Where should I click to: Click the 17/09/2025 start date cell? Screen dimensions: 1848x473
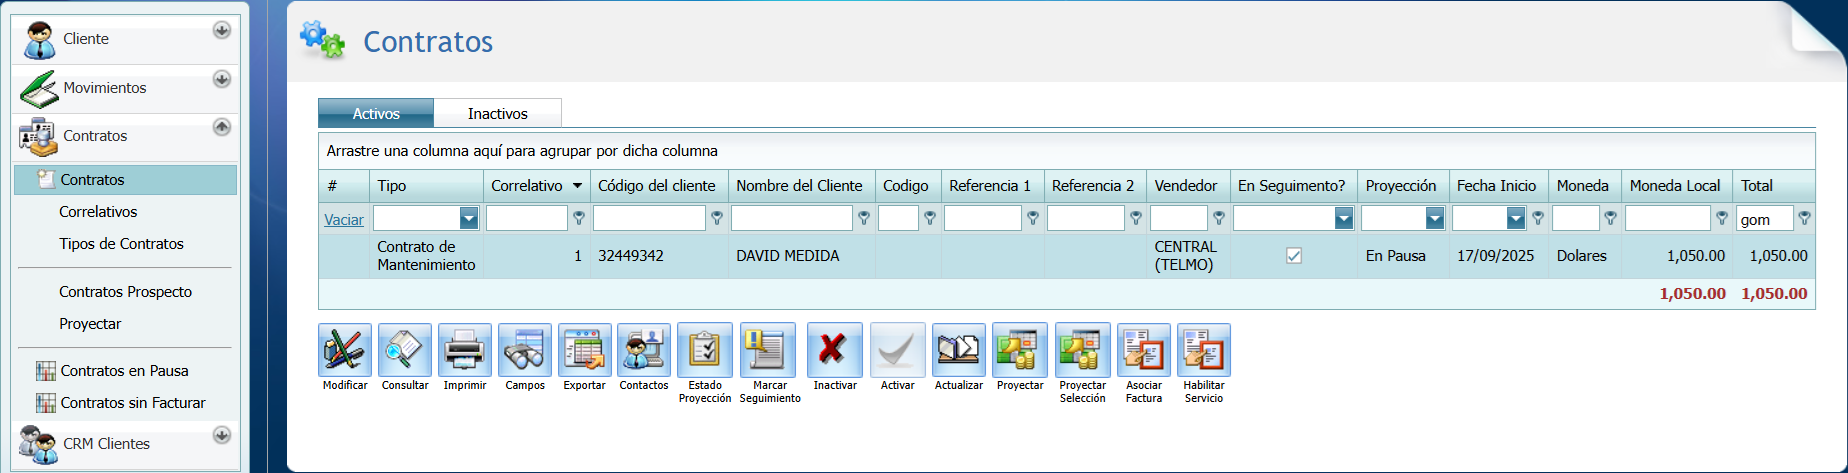click(x=1499, y=256)
